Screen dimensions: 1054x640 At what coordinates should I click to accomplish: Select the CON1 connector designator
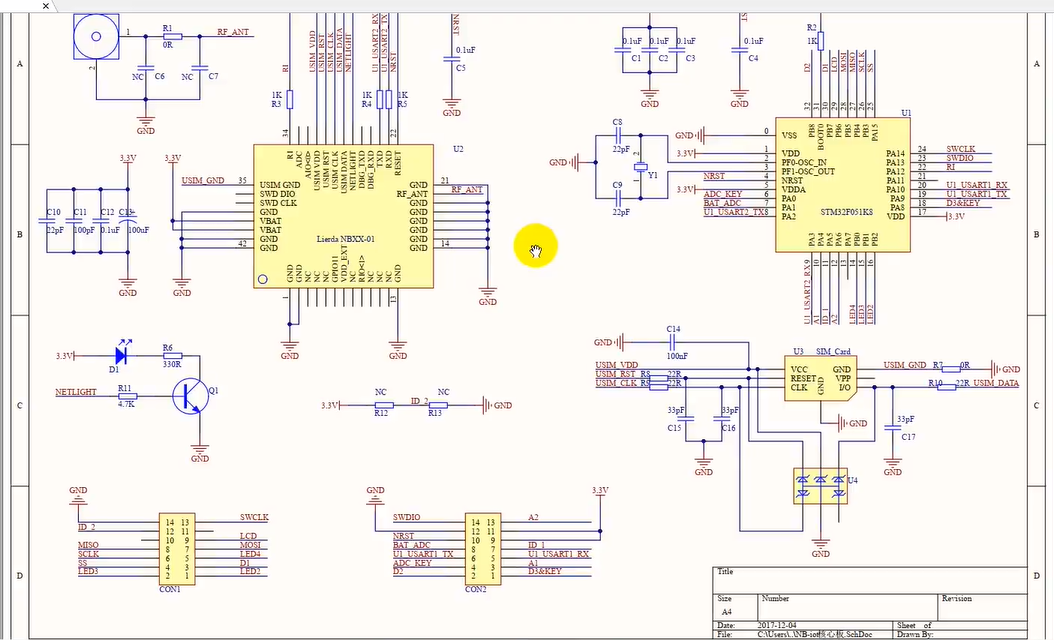coord(170,590)
